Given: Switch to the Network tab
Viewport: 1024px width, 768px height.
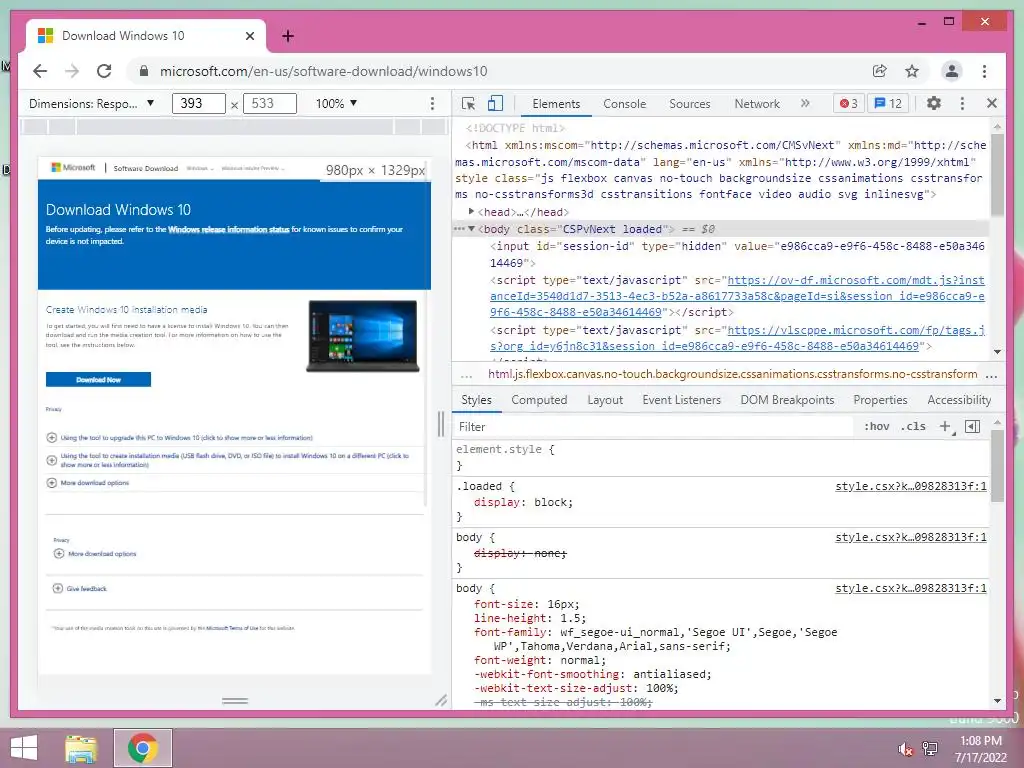Looking at the screenshot, I should (757, 103).
